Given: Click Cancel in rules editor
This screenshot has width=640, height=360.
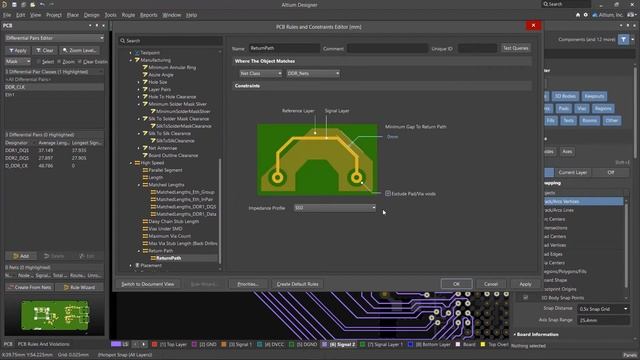Looking at the screenshot, I should (491, 284).
